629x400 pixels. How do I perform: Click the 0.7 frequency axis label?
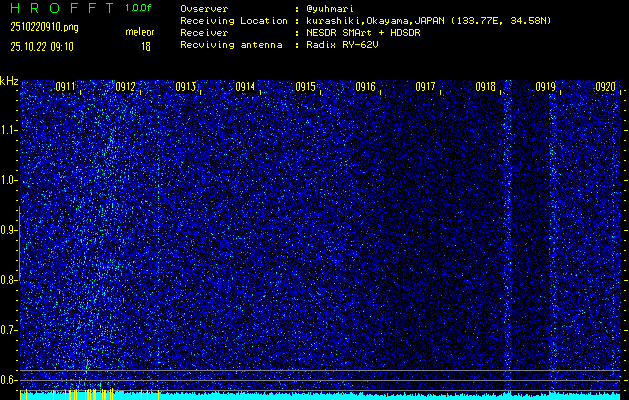[x=9, y=330]
